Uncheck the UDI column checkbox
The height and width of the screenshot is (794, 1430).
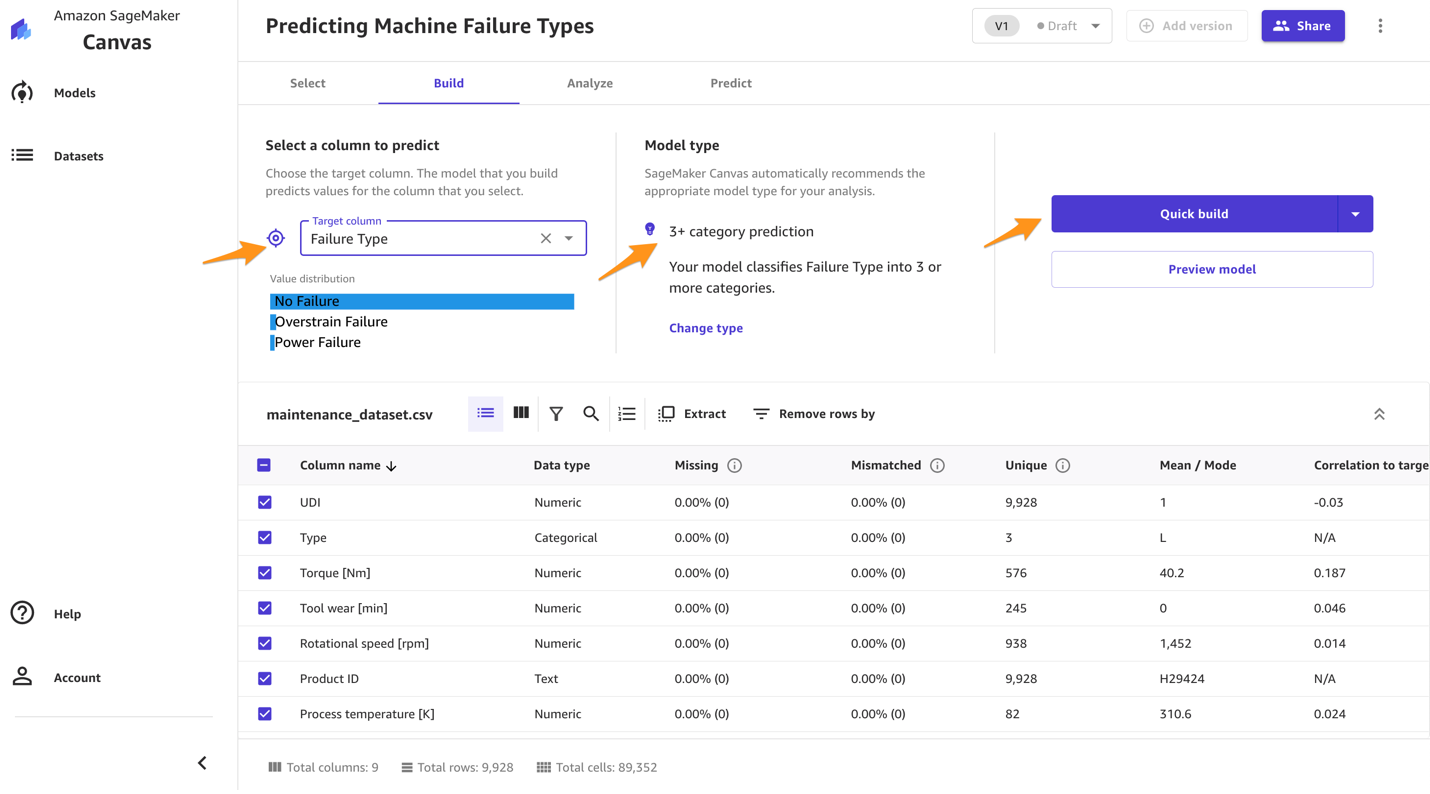click(x=265, y=502)
